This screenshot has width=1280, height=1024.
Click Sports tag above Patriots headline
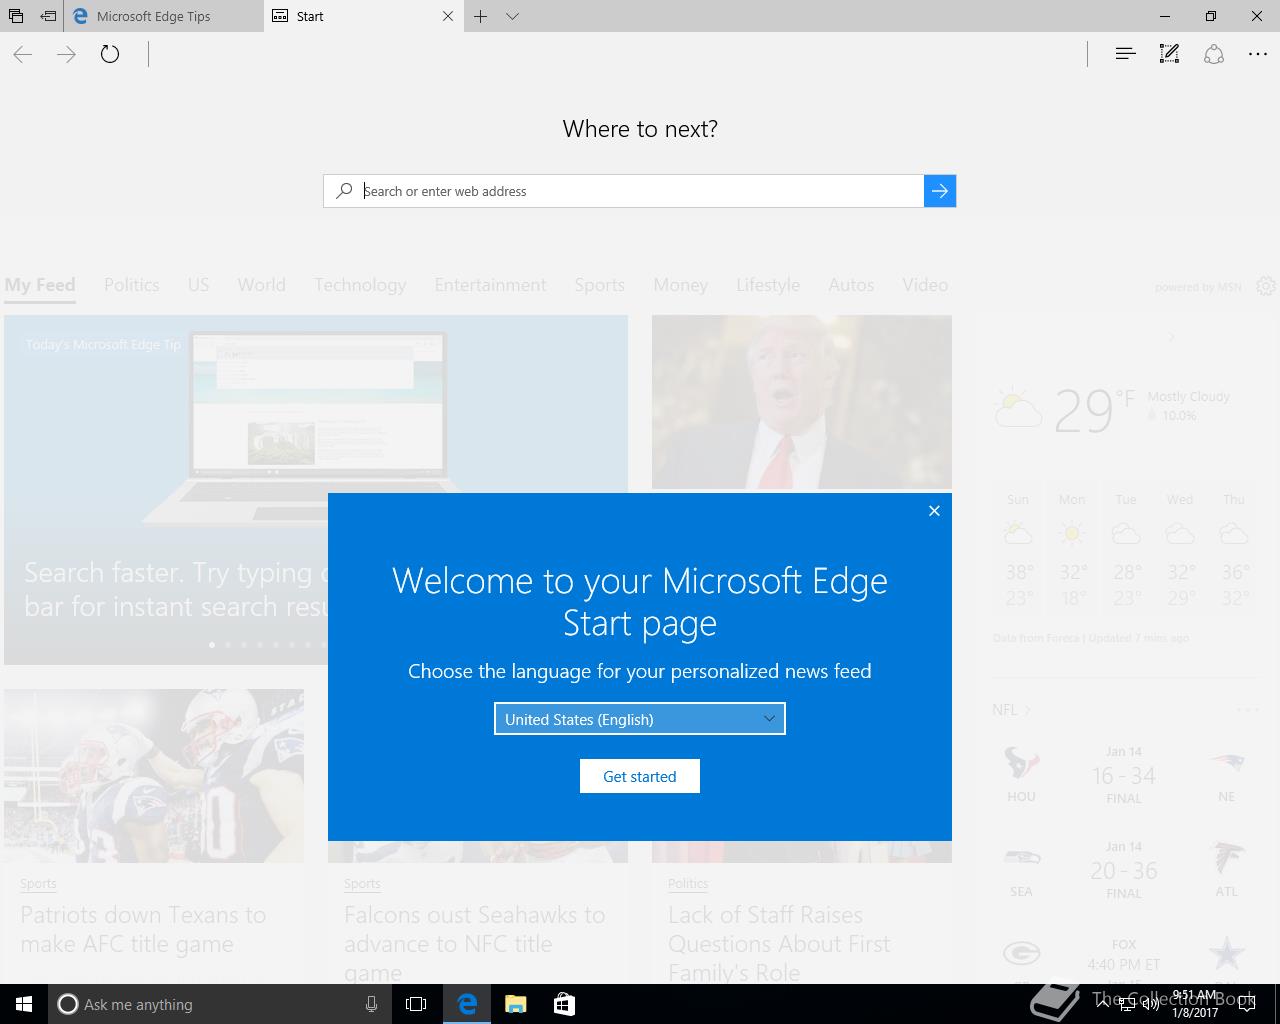38,884
